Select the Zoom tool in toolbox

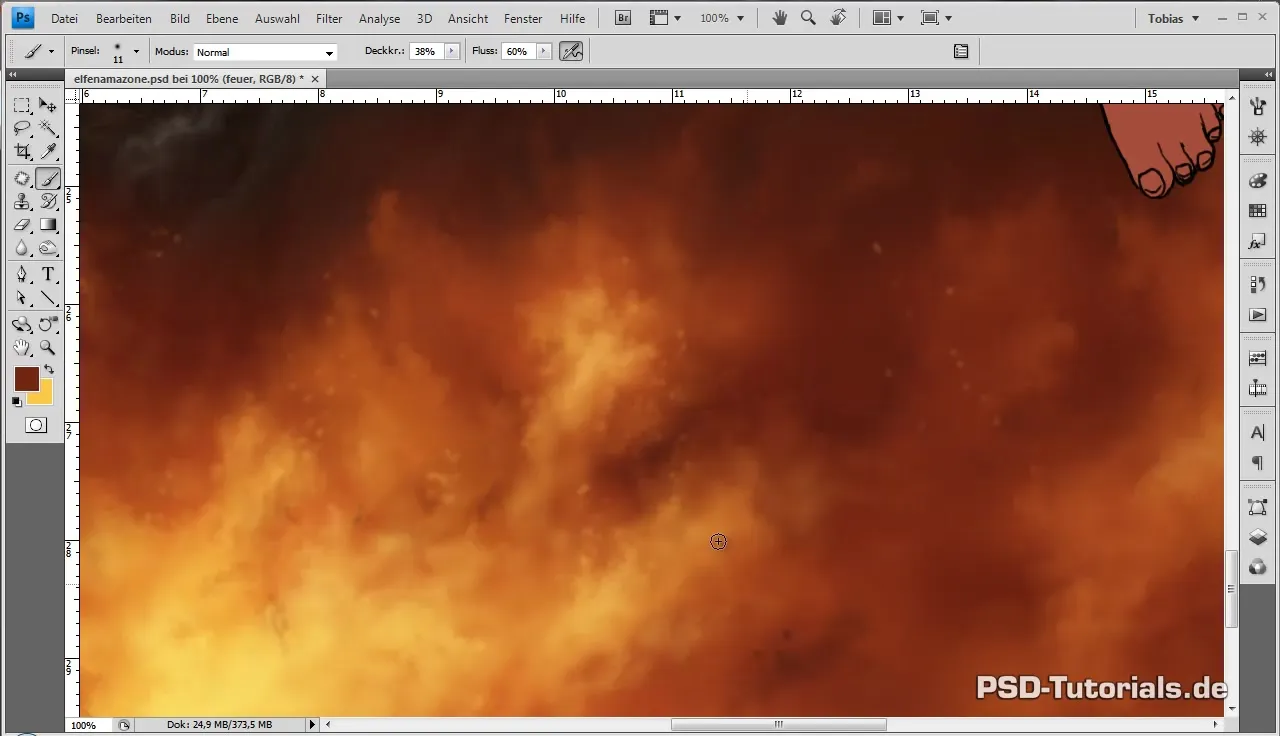47,347
